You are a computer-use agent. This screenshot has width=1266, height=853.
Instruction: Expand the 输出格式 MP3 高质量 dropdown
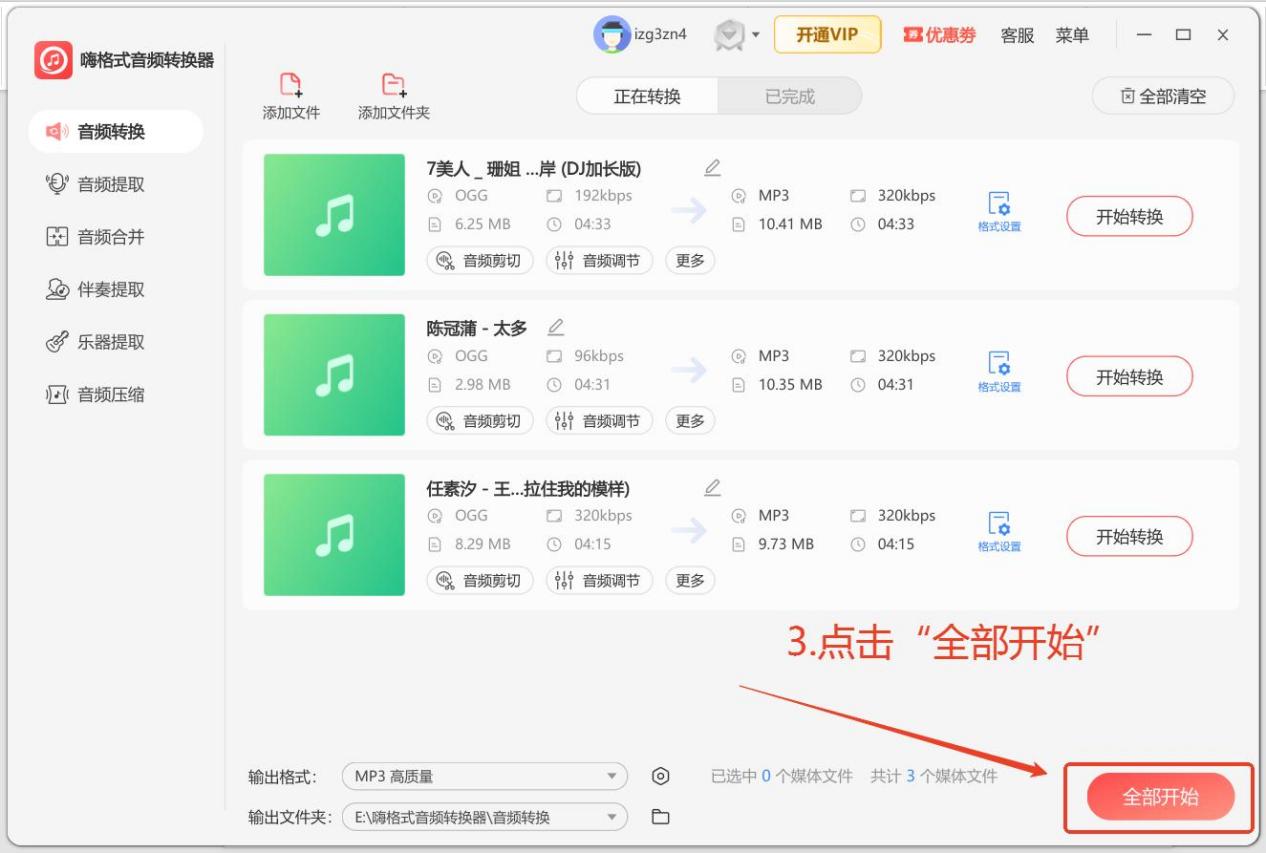pos(484,776)
